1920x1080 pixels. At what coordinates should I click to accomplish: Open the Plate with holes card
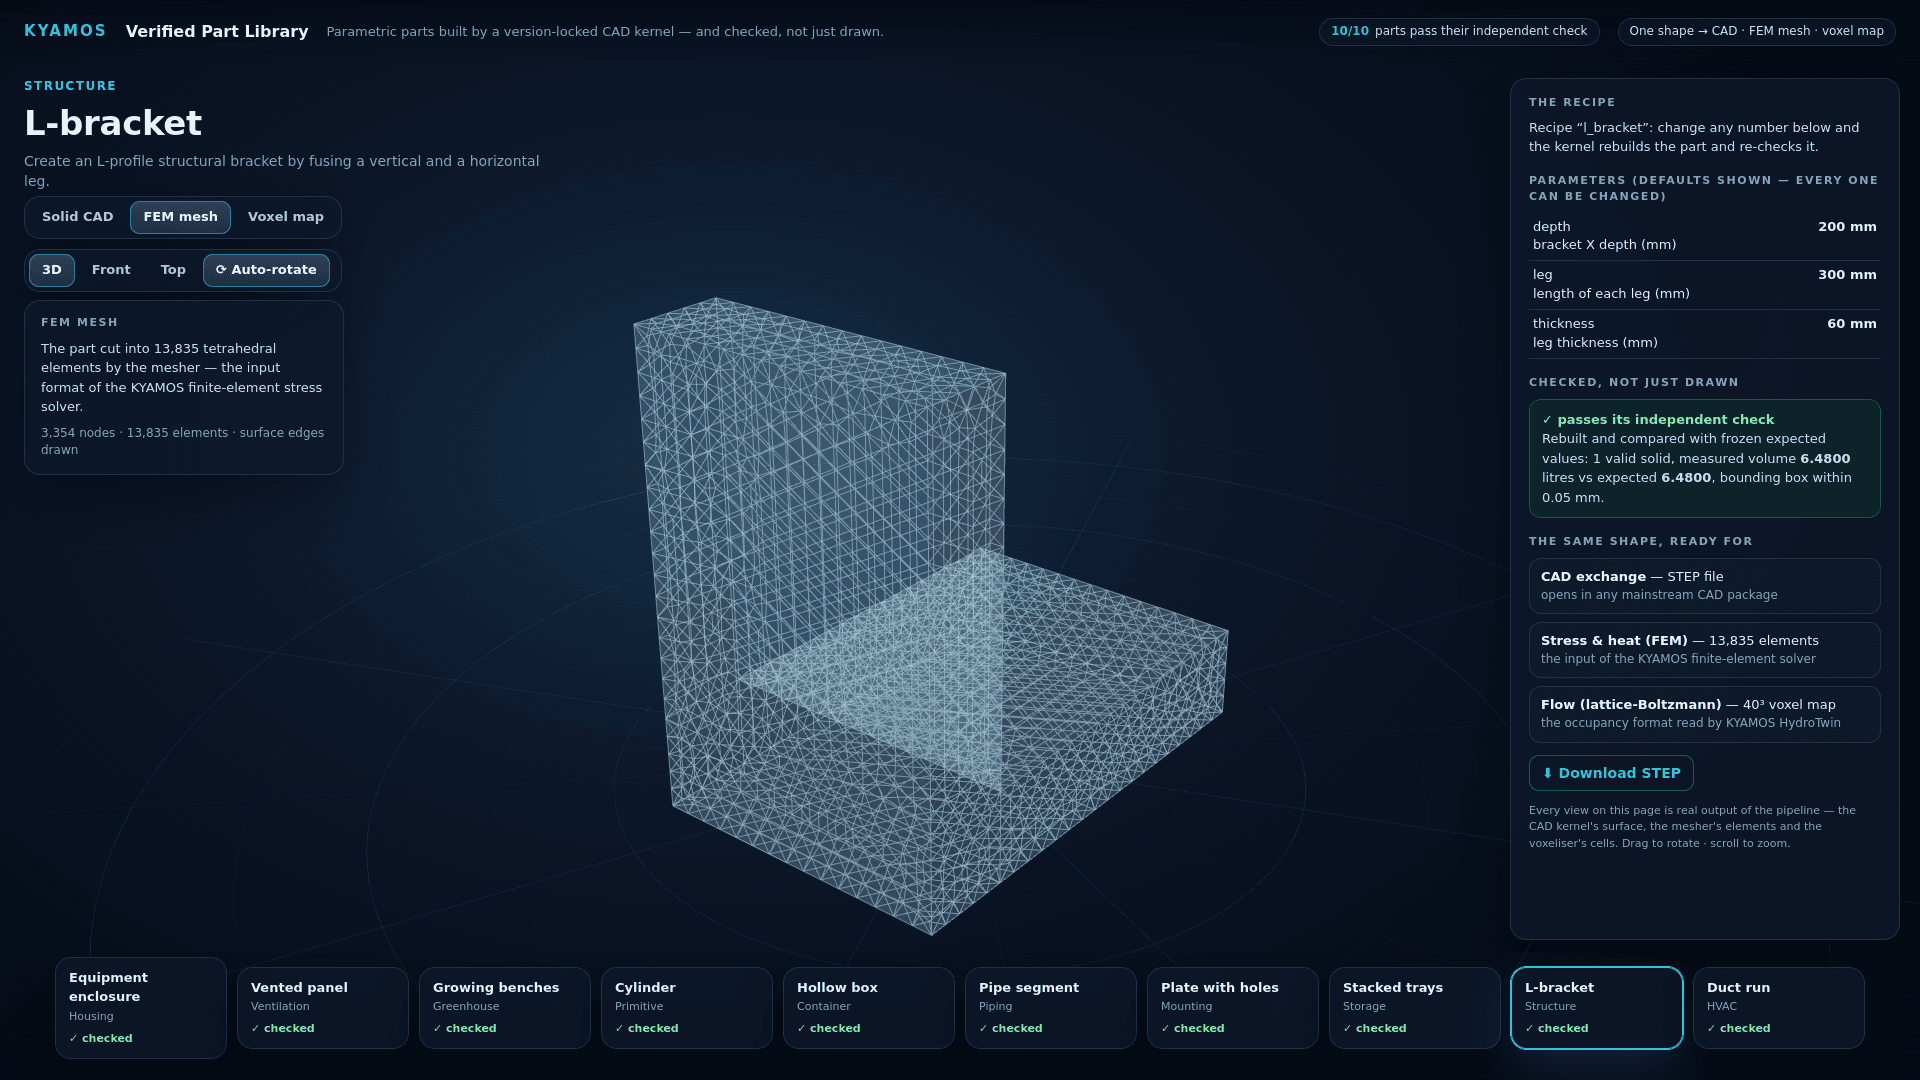point(1233,1007)
